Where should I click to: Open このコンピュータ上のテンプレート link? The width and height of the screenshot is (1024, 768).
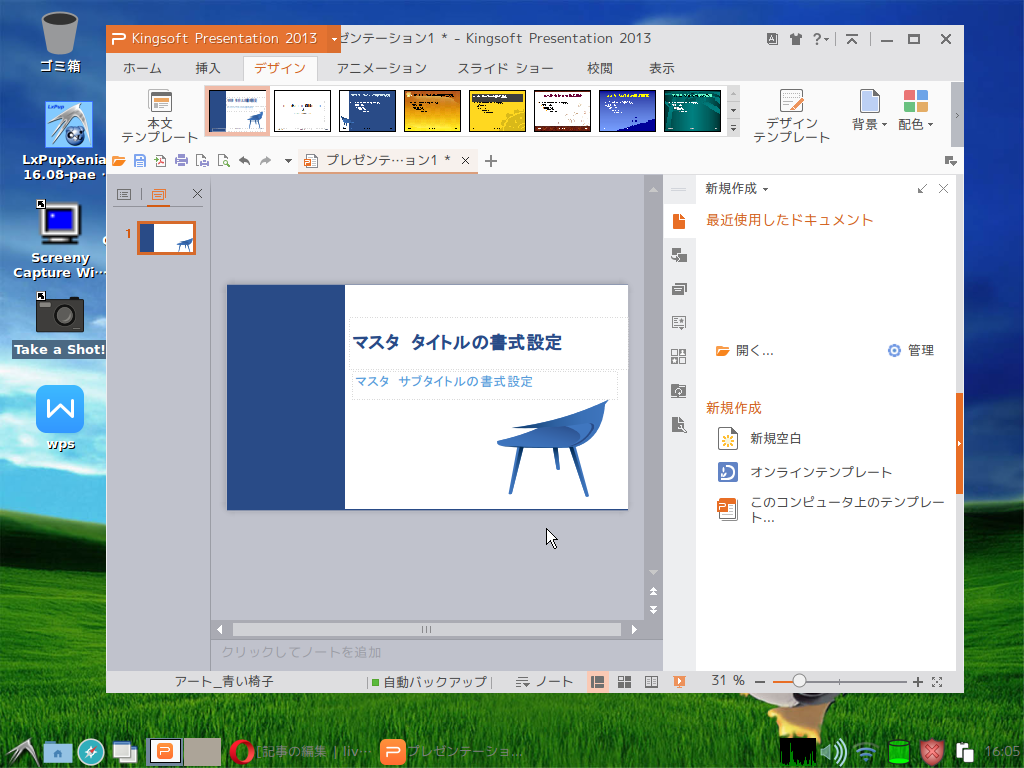tap(831, 509)
